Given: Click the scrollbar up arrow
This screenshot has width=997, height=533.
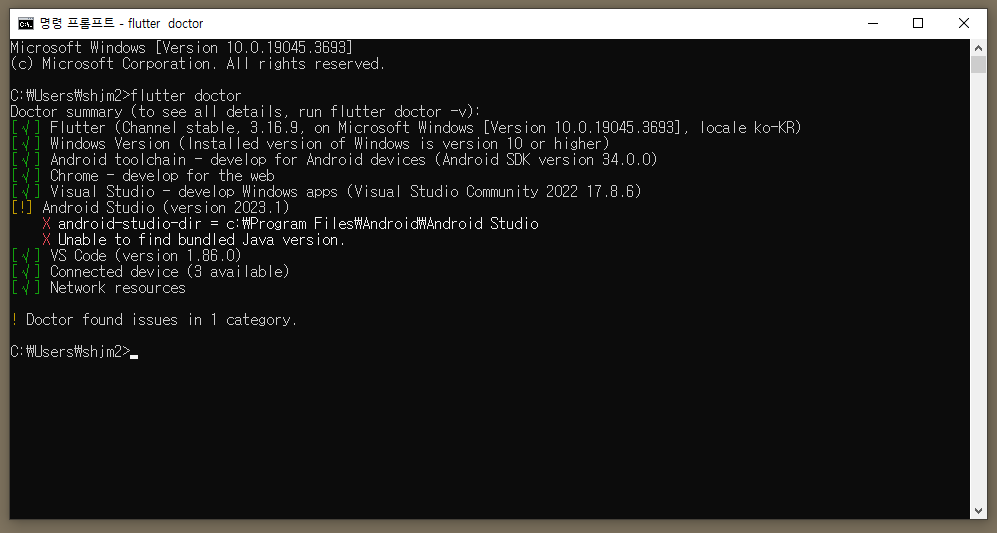Looking at the screenshot, I should coord(978,48).
